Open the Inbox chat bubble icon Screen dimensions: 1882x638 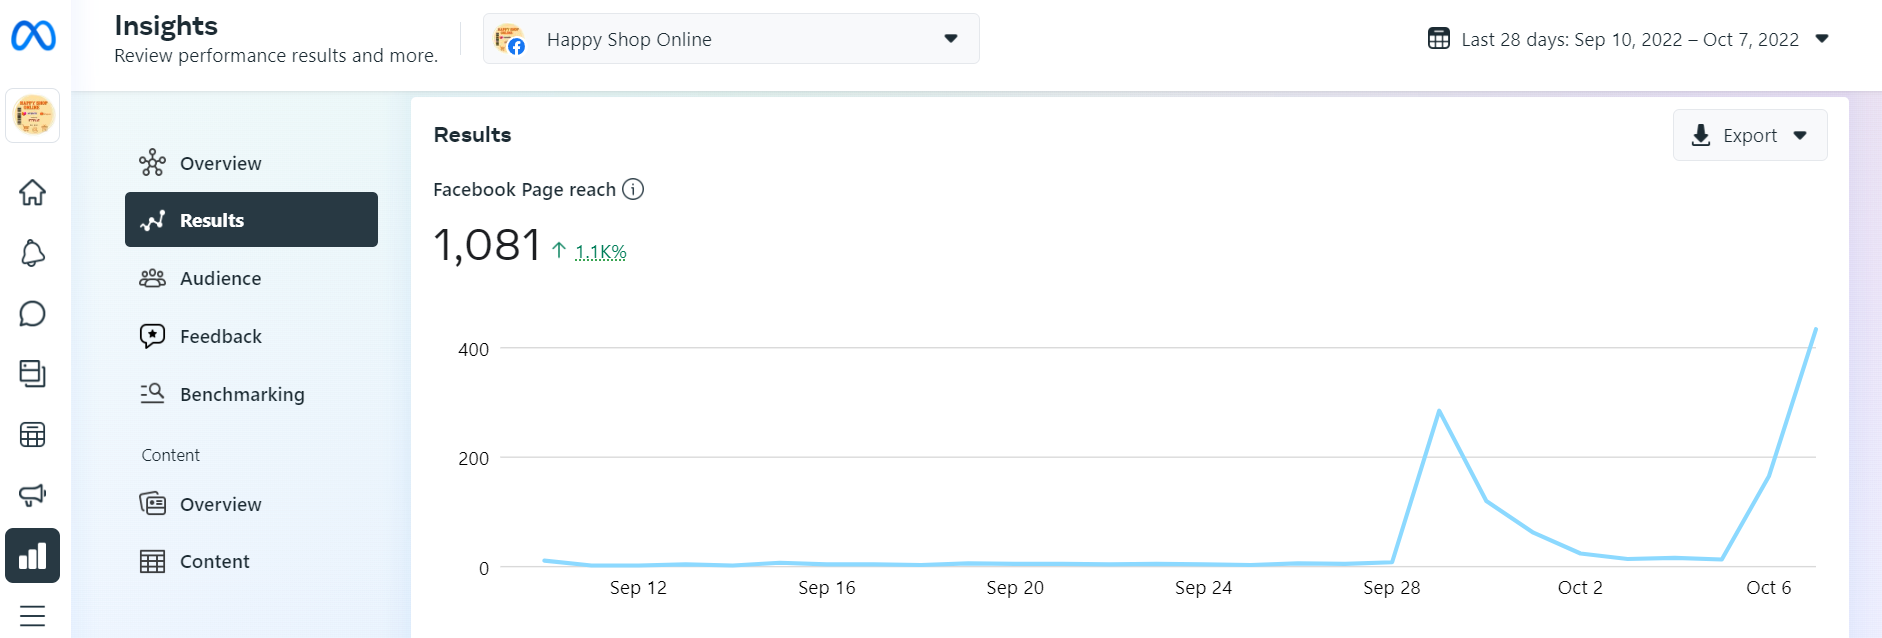(33, 314)
